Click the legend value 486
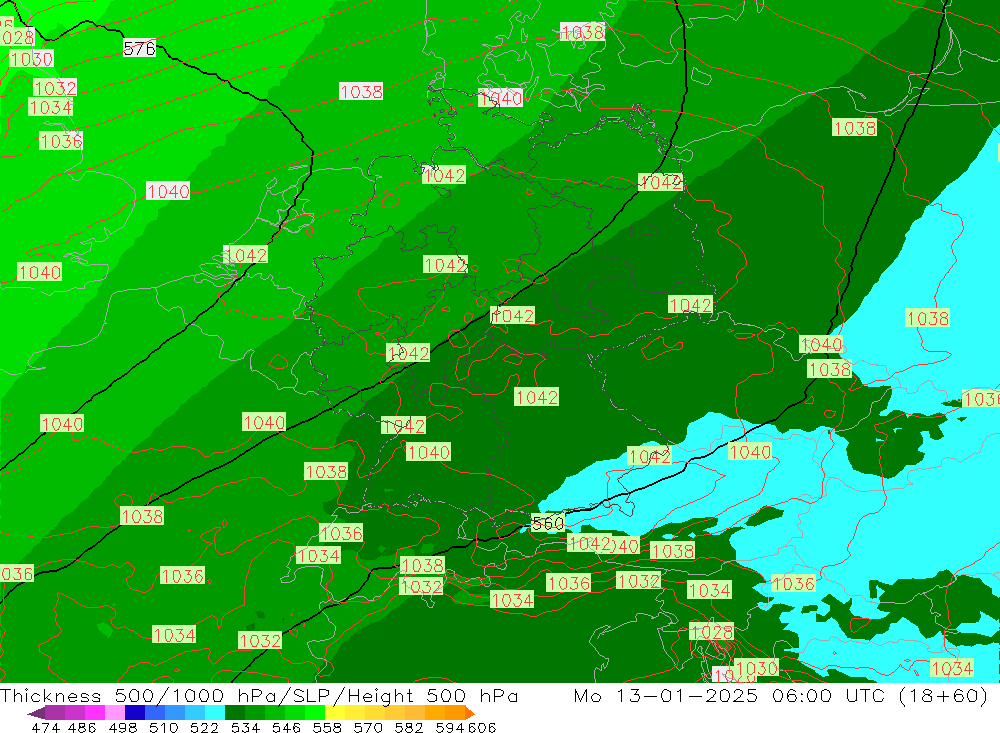This screenshot has height=733, width=1000. pos(82,727)
